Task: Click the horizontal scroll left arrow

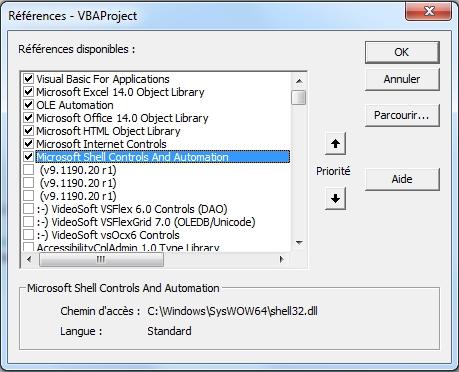Action: [x=29, y=259]
